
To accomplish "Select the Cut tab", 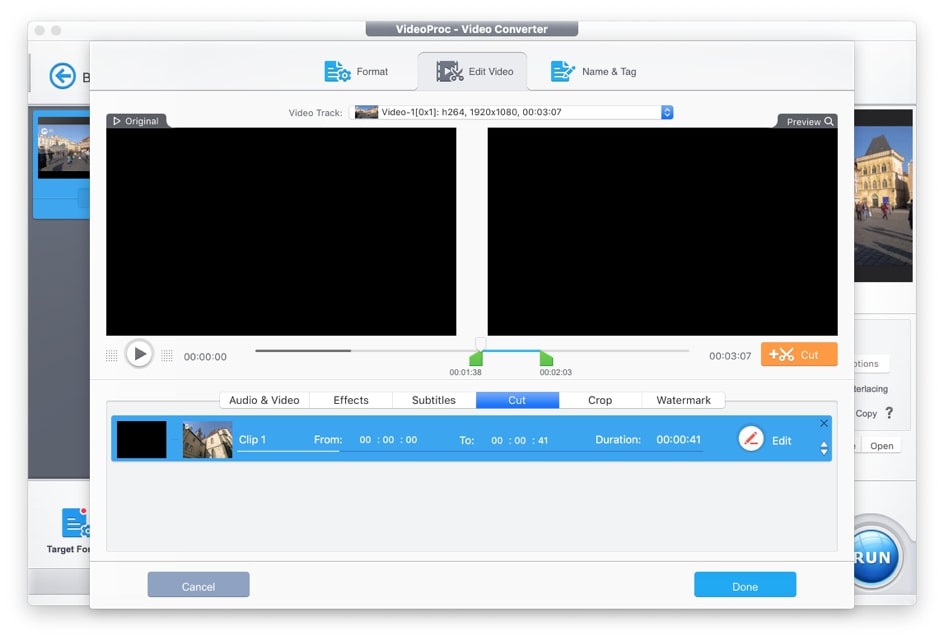I will pos(517,400).
